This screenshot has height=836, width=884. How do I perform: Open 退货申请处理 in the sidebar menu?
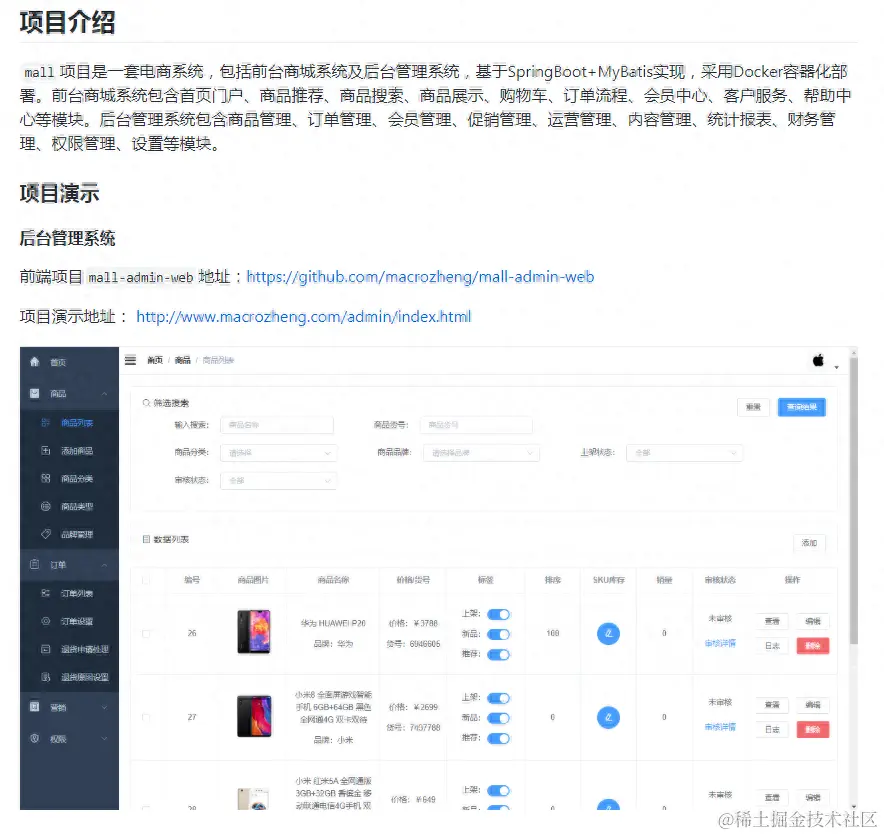click(69, 649)
